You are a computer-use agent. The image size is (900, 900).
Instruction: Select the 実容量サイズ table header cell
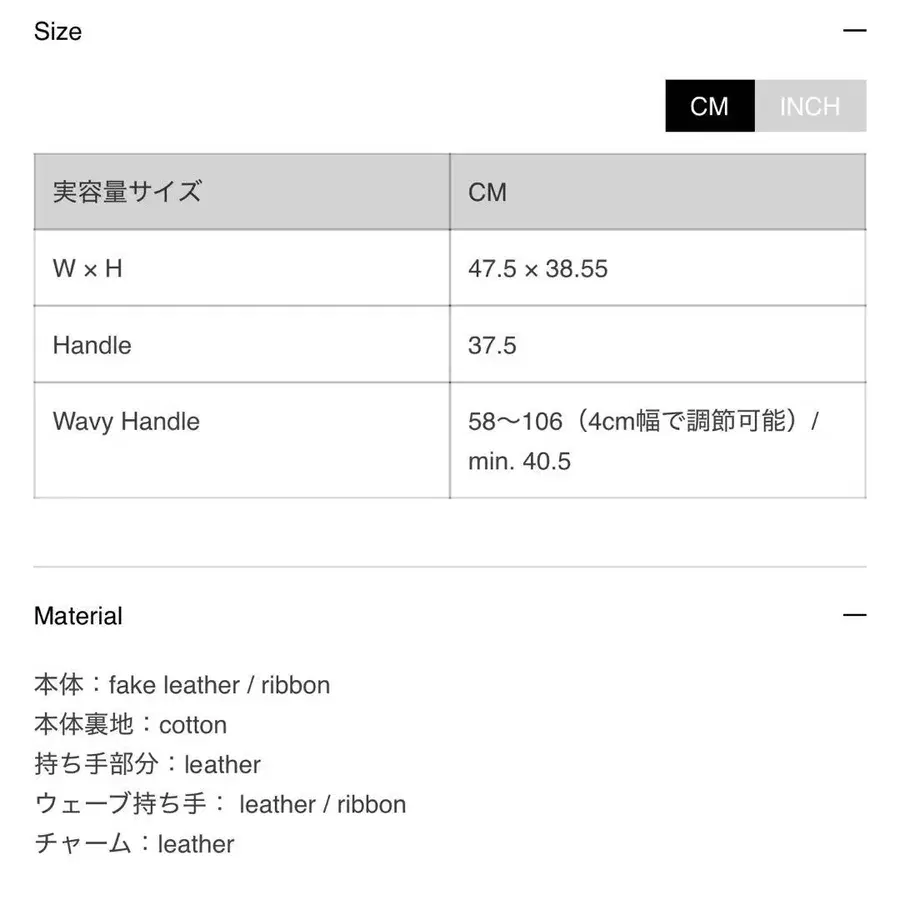127,192
